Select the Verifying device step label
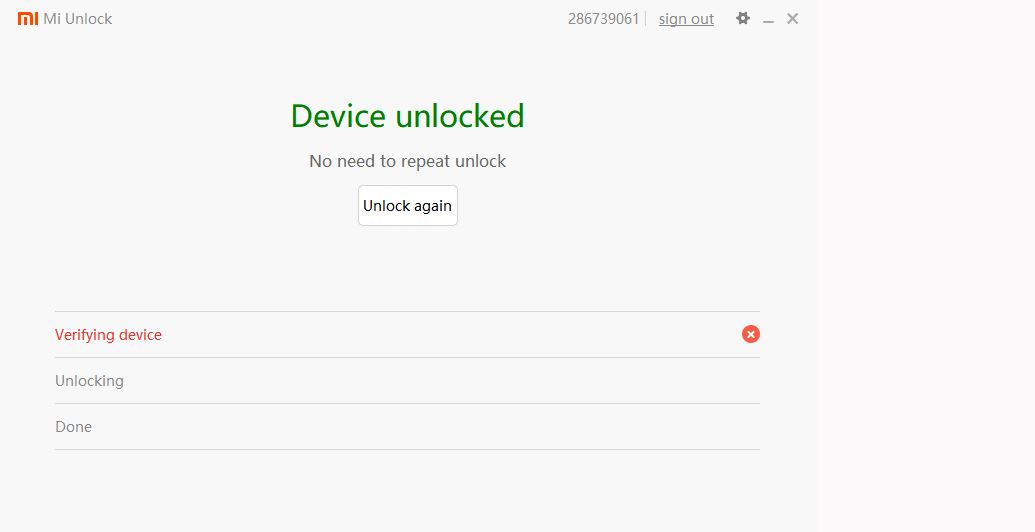Screen dimensions: 1035x532 [108, 335]
